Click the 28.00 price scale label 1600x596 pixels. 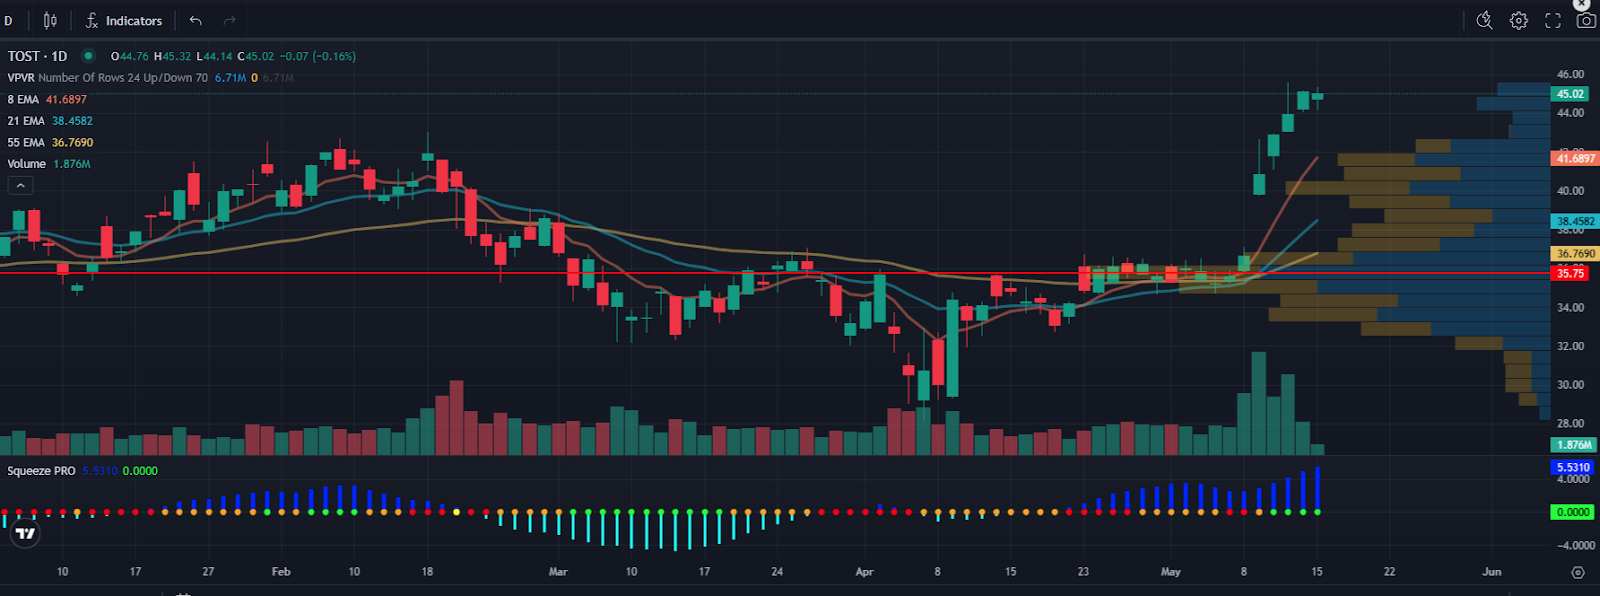(x=1570, y=424)
